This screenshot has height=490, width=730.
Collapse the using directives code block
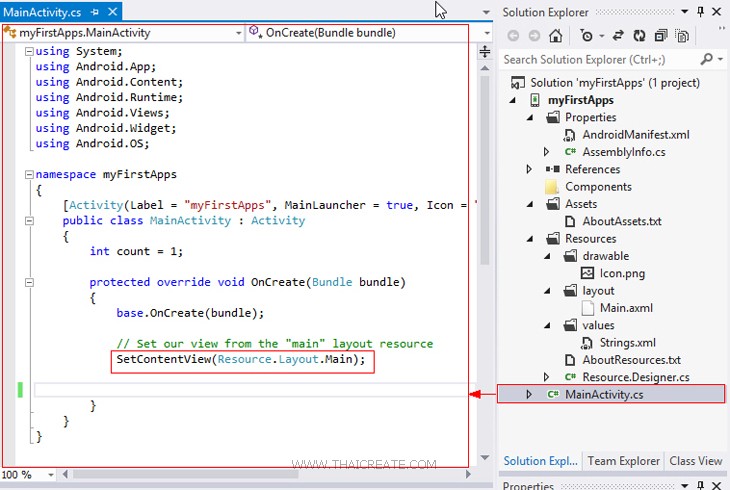coord(29,51)
